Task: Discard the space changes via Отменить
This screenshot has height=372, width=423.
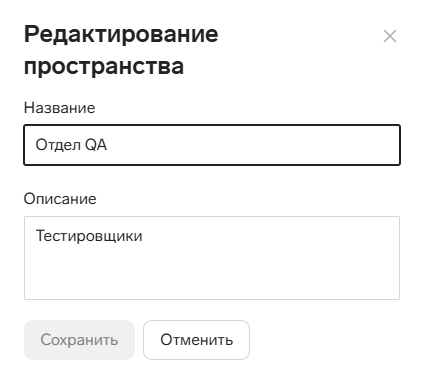Action: pyautogui.click(x=196, y=340)
